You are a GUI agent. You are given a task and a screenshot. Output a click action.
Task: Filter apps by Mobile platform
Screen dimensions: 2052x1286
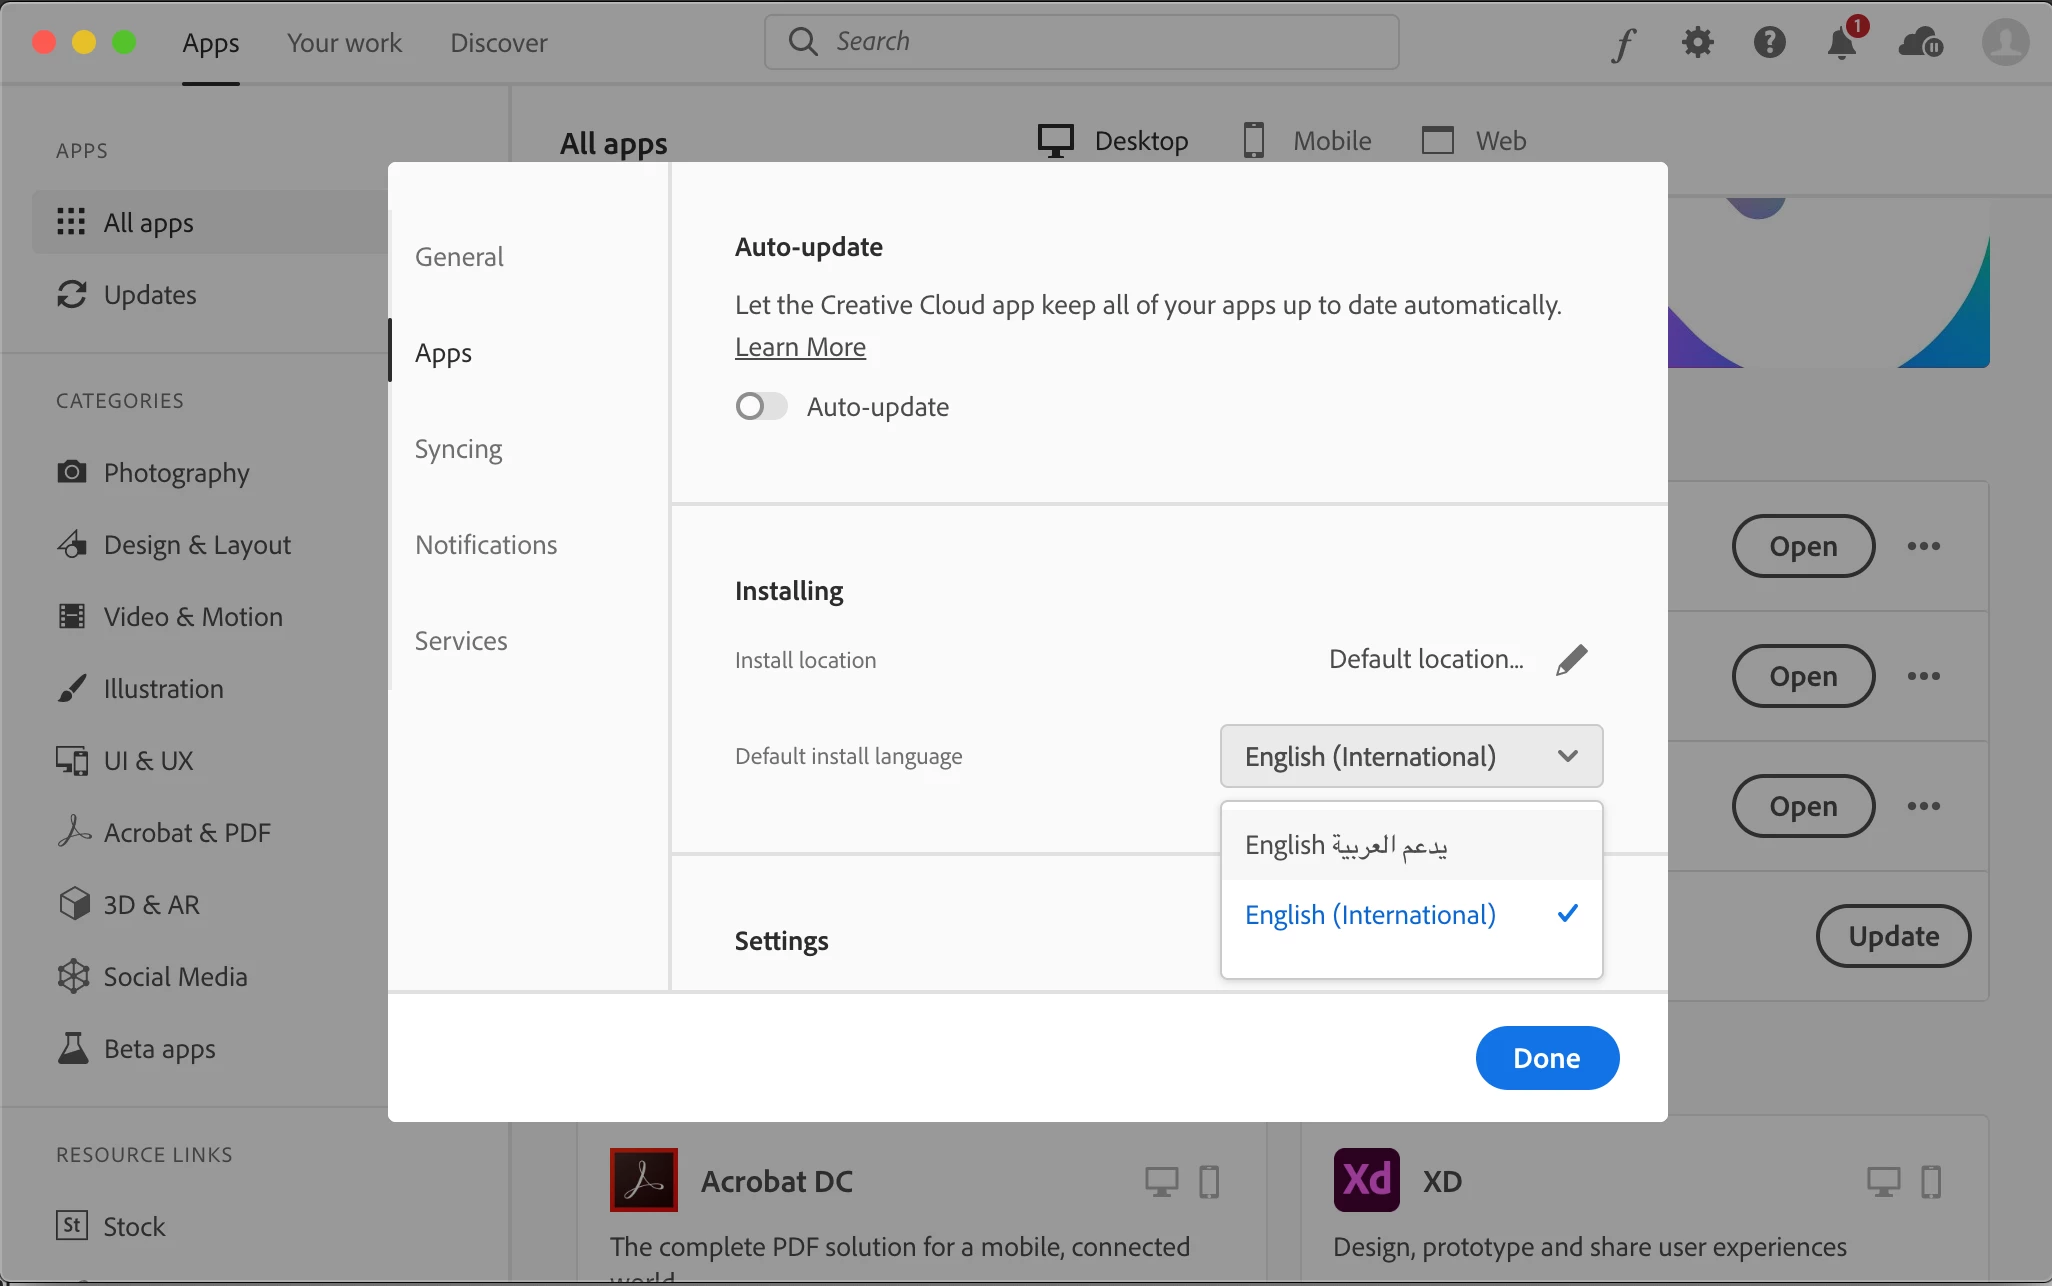(x=1307, y=141)
